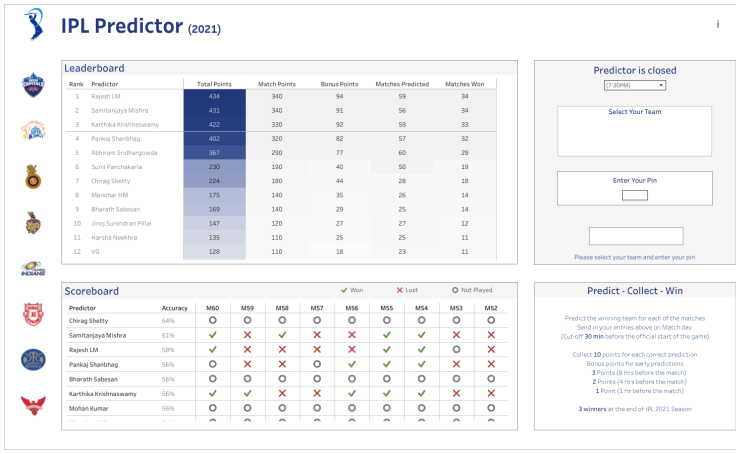Click Samitanjaya Mishra's M60 won checkmark
Image resolution: width=736 pixels, height=454 pixels.
click(213, 335)
